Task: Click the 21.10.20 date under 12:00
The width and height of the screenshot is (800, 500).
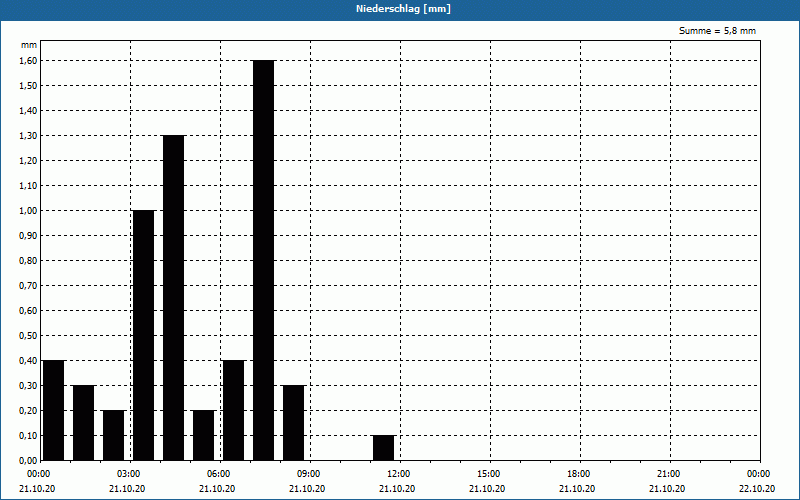Action: pyautogui.click(x=397, y=489)
